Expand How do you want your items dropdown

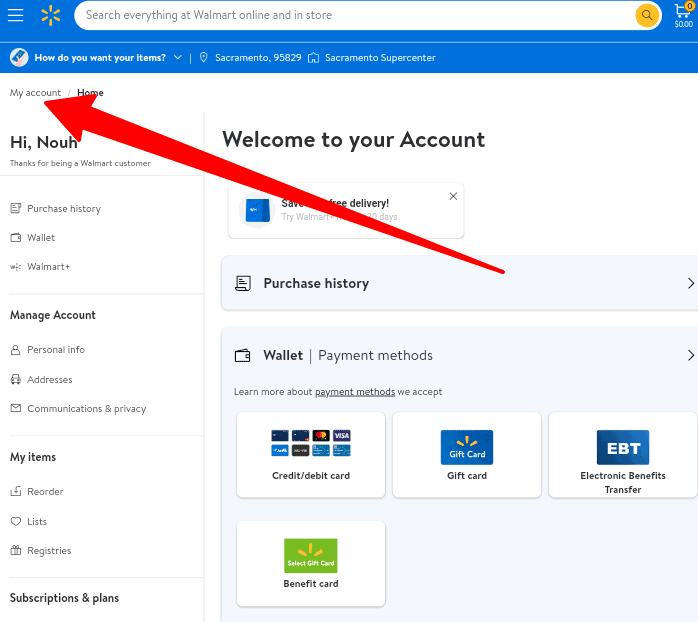pyautogui.click(x=178, y=57)
